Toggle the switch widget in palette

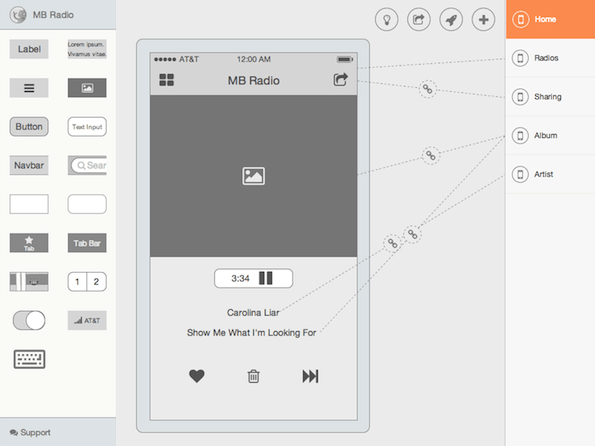pos(29,320)
